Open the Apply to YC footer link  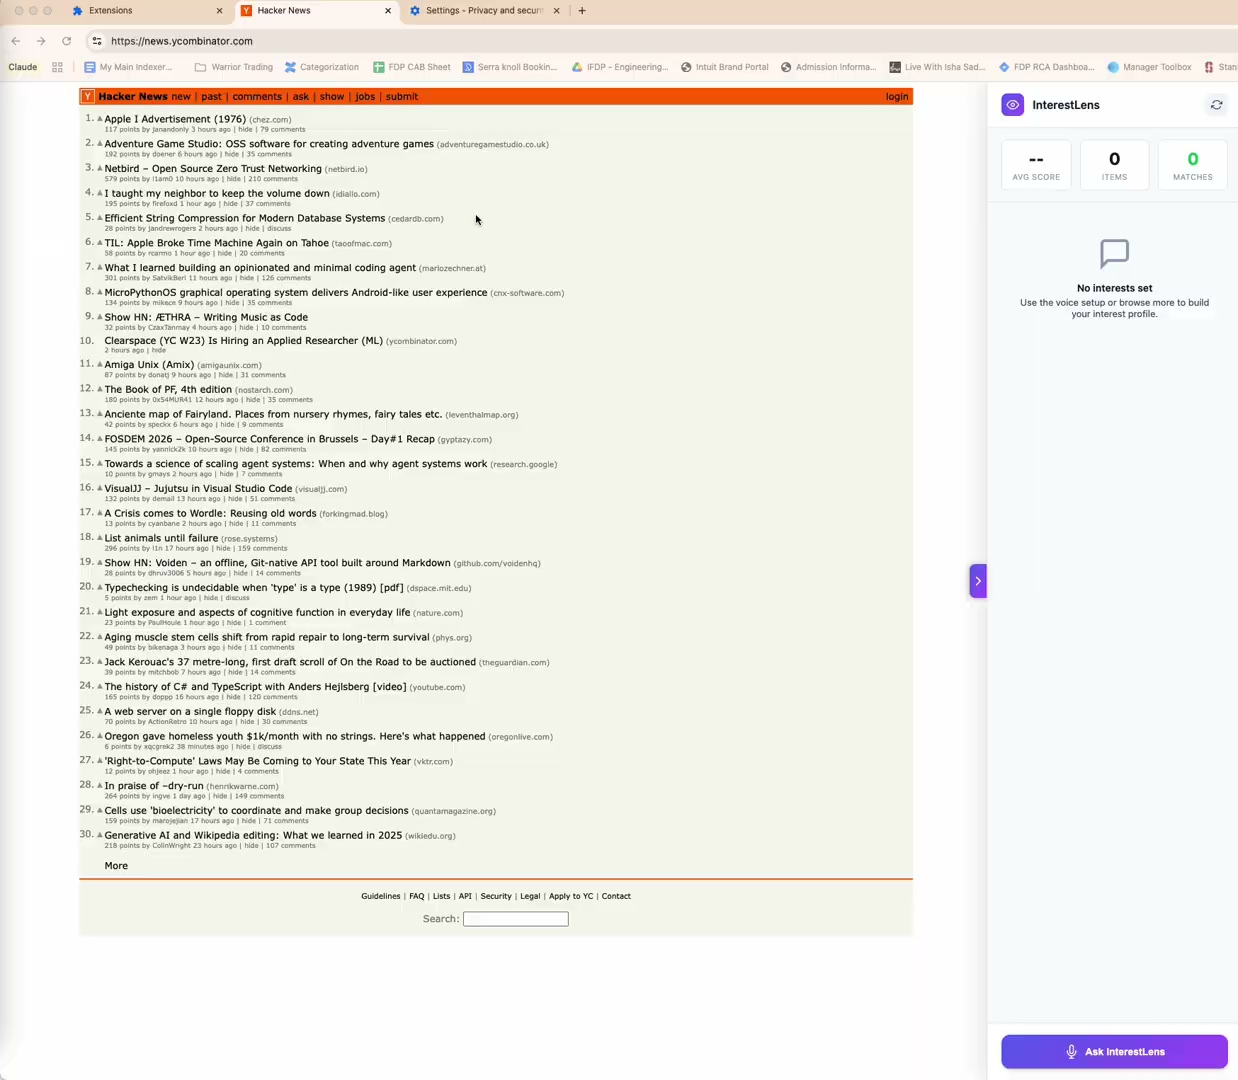(571, 896)
